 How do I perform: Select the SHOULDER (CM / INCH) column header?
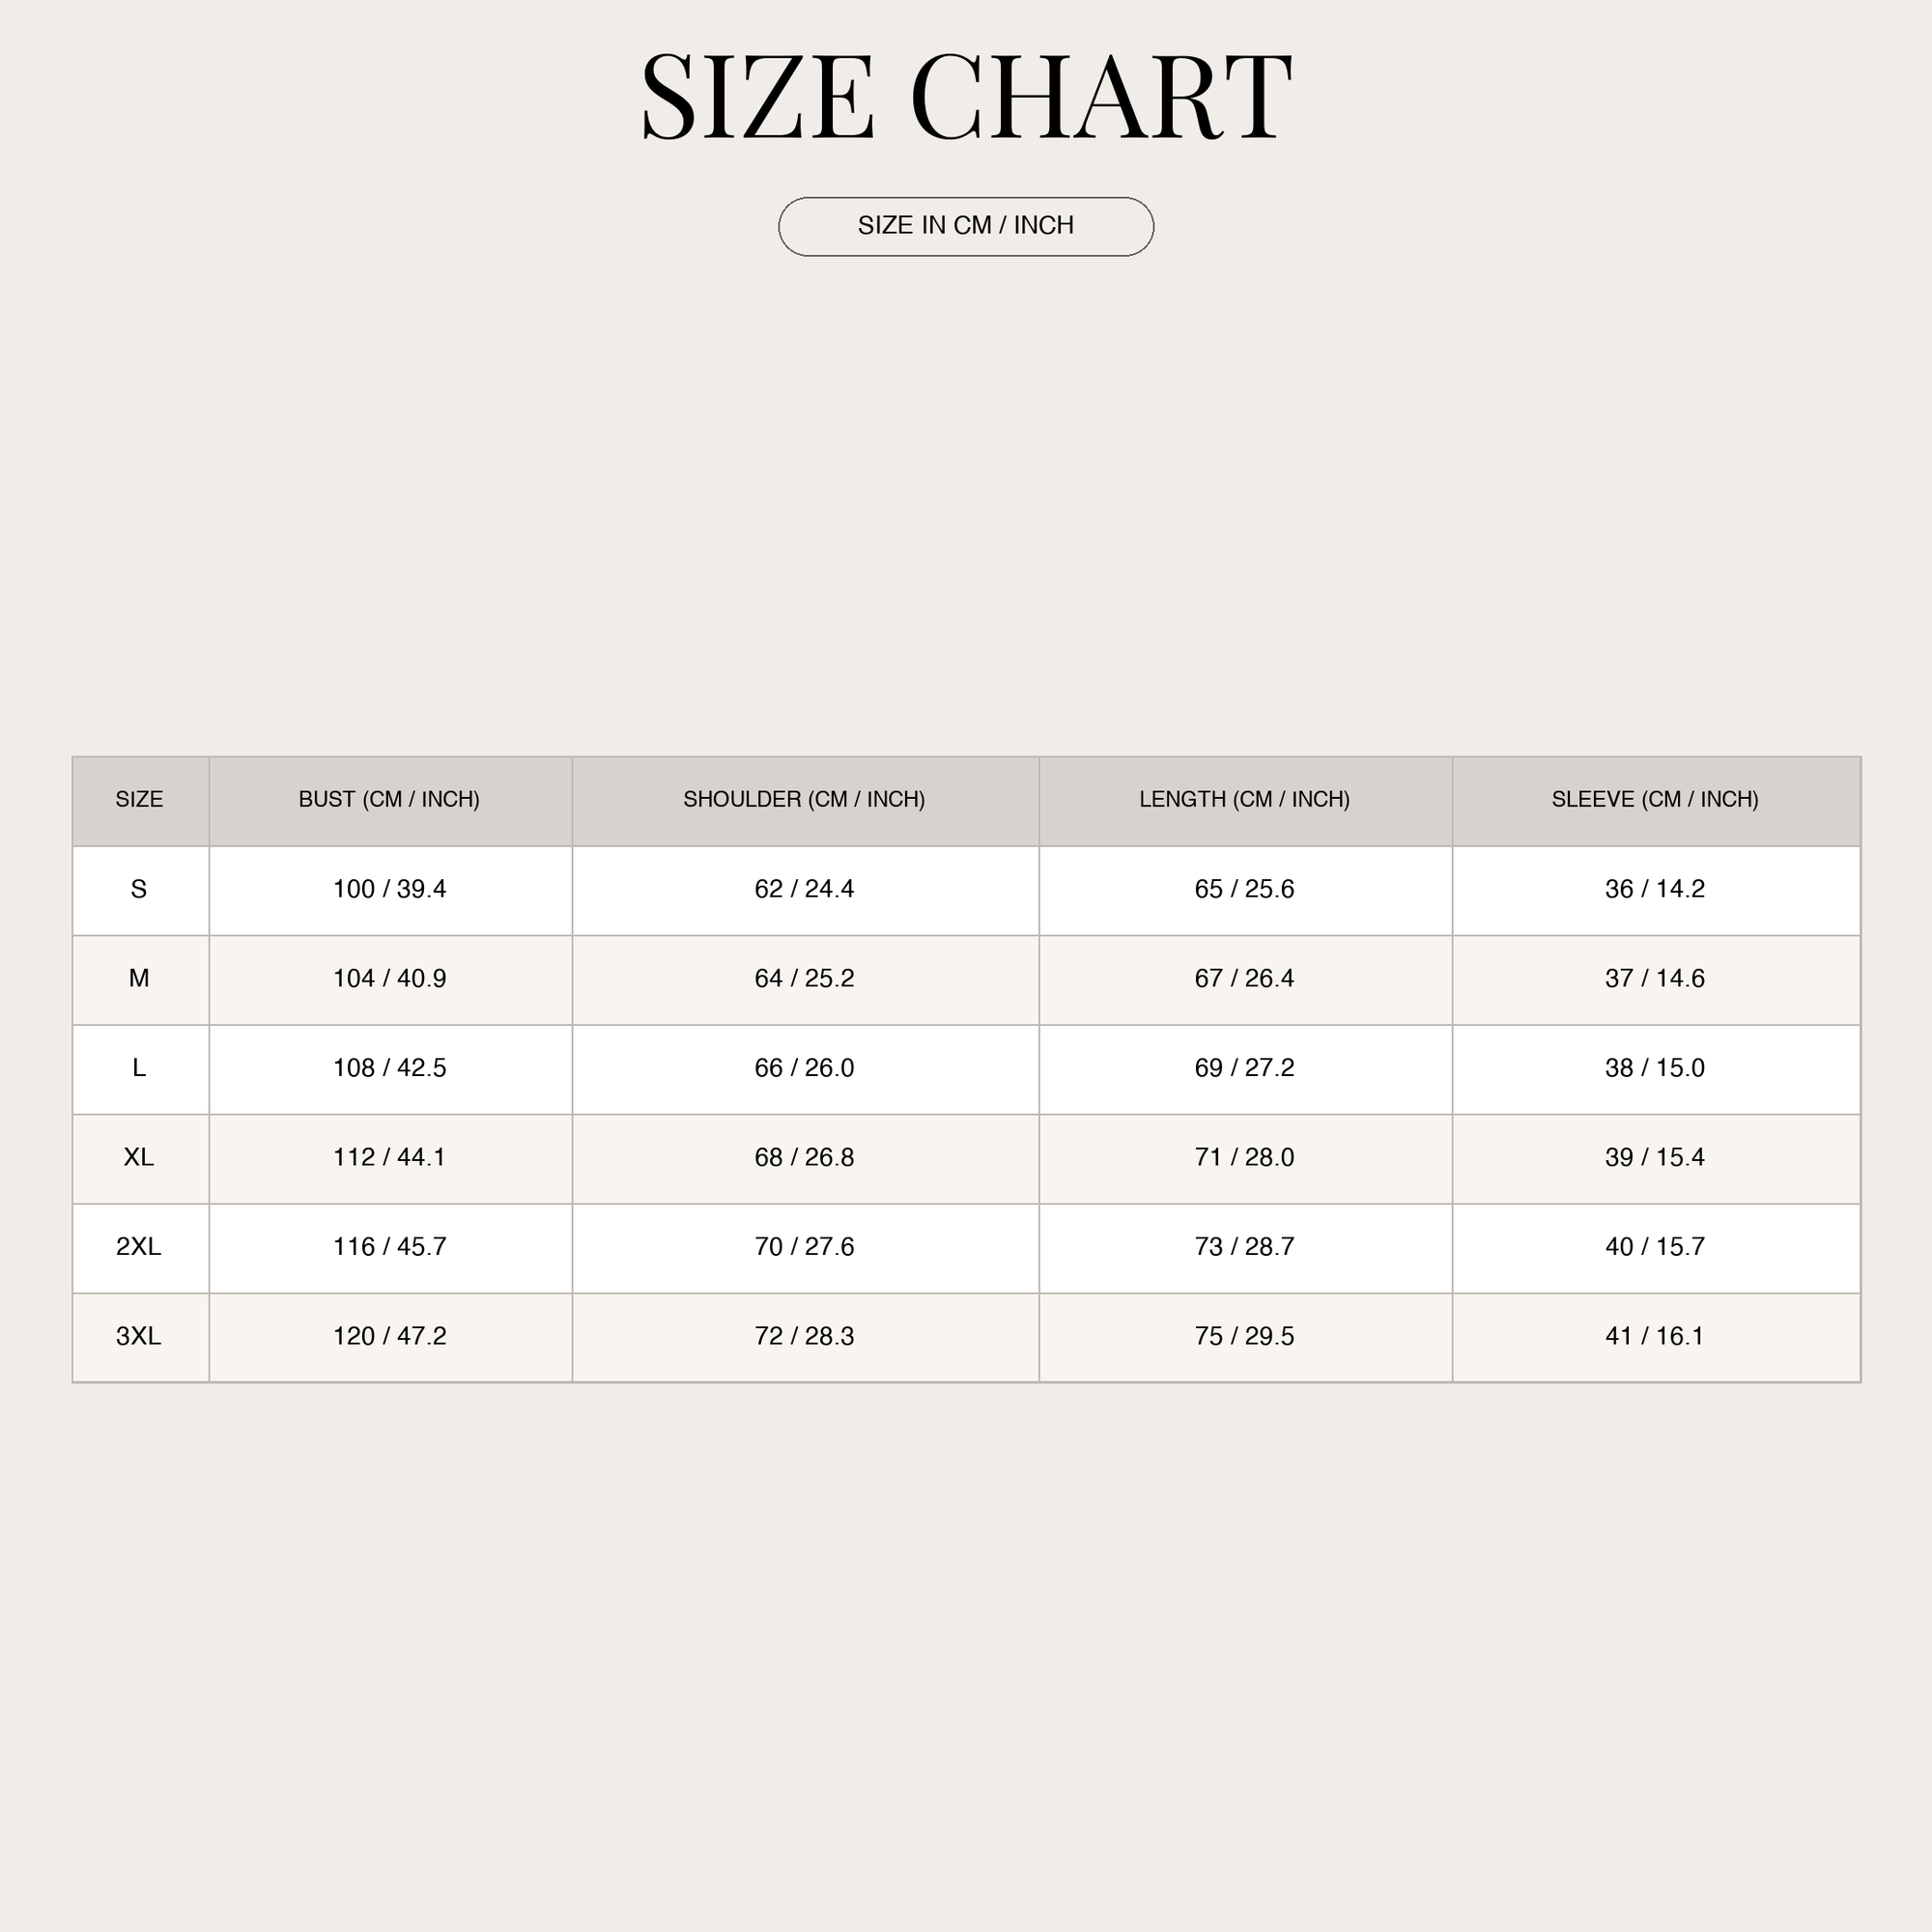point(805,801)
